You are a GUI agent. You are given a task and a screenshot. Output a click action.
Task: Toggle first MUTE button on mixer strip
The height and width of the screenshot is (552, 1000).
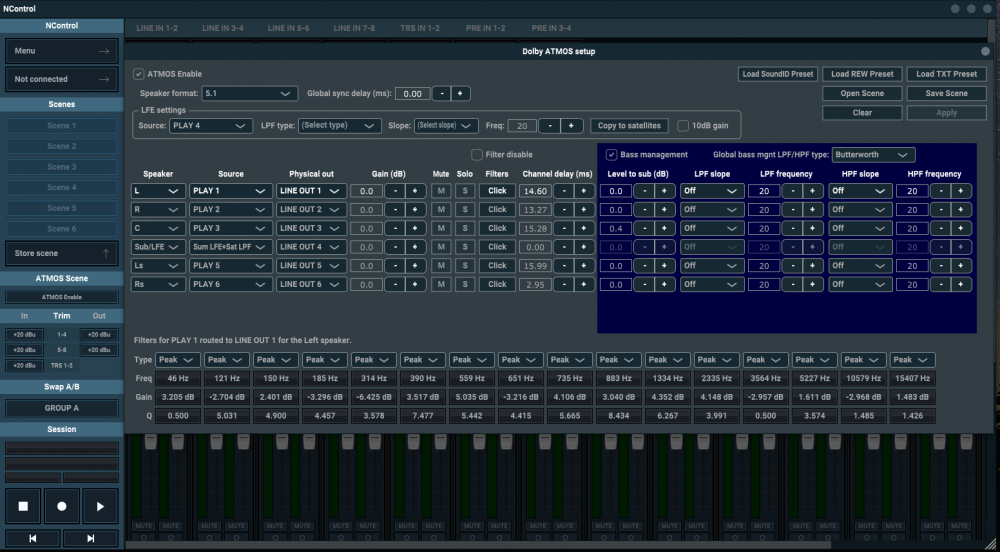tap(143, 526)
